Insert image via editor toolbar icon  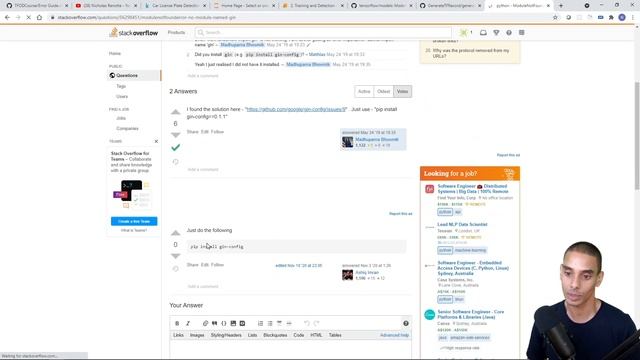coord(233,323)
